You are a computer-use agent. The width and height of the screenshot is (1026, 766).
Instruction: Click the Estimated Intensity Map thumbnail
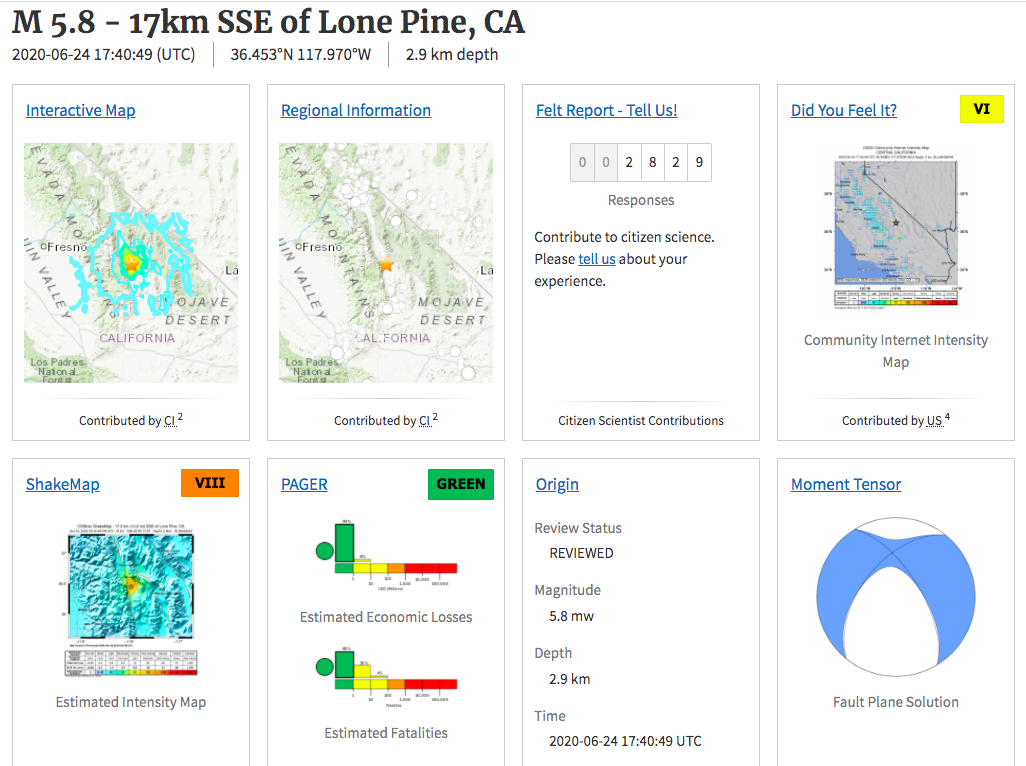point(131,600)
